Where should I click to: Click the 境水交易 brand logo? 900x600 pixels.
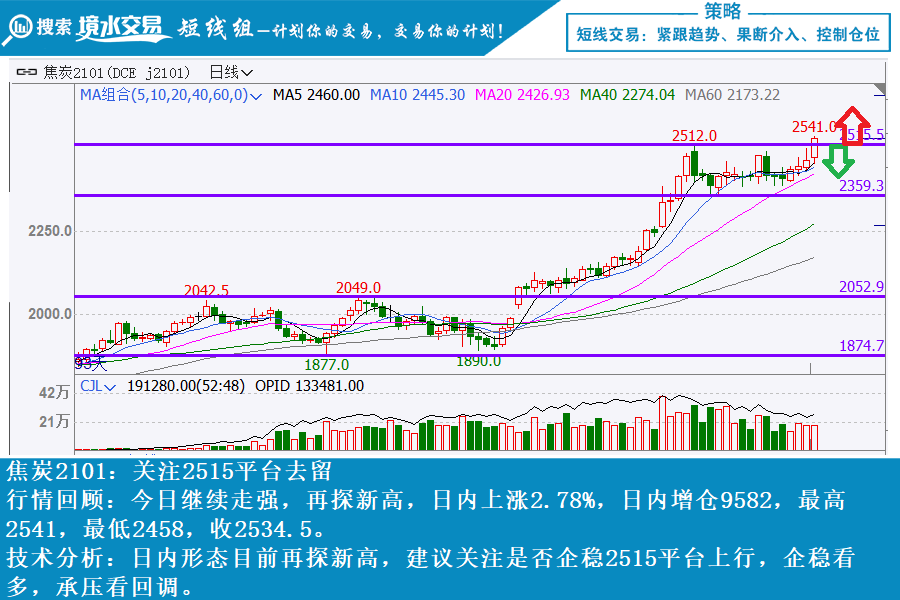(x=121, y=27)
